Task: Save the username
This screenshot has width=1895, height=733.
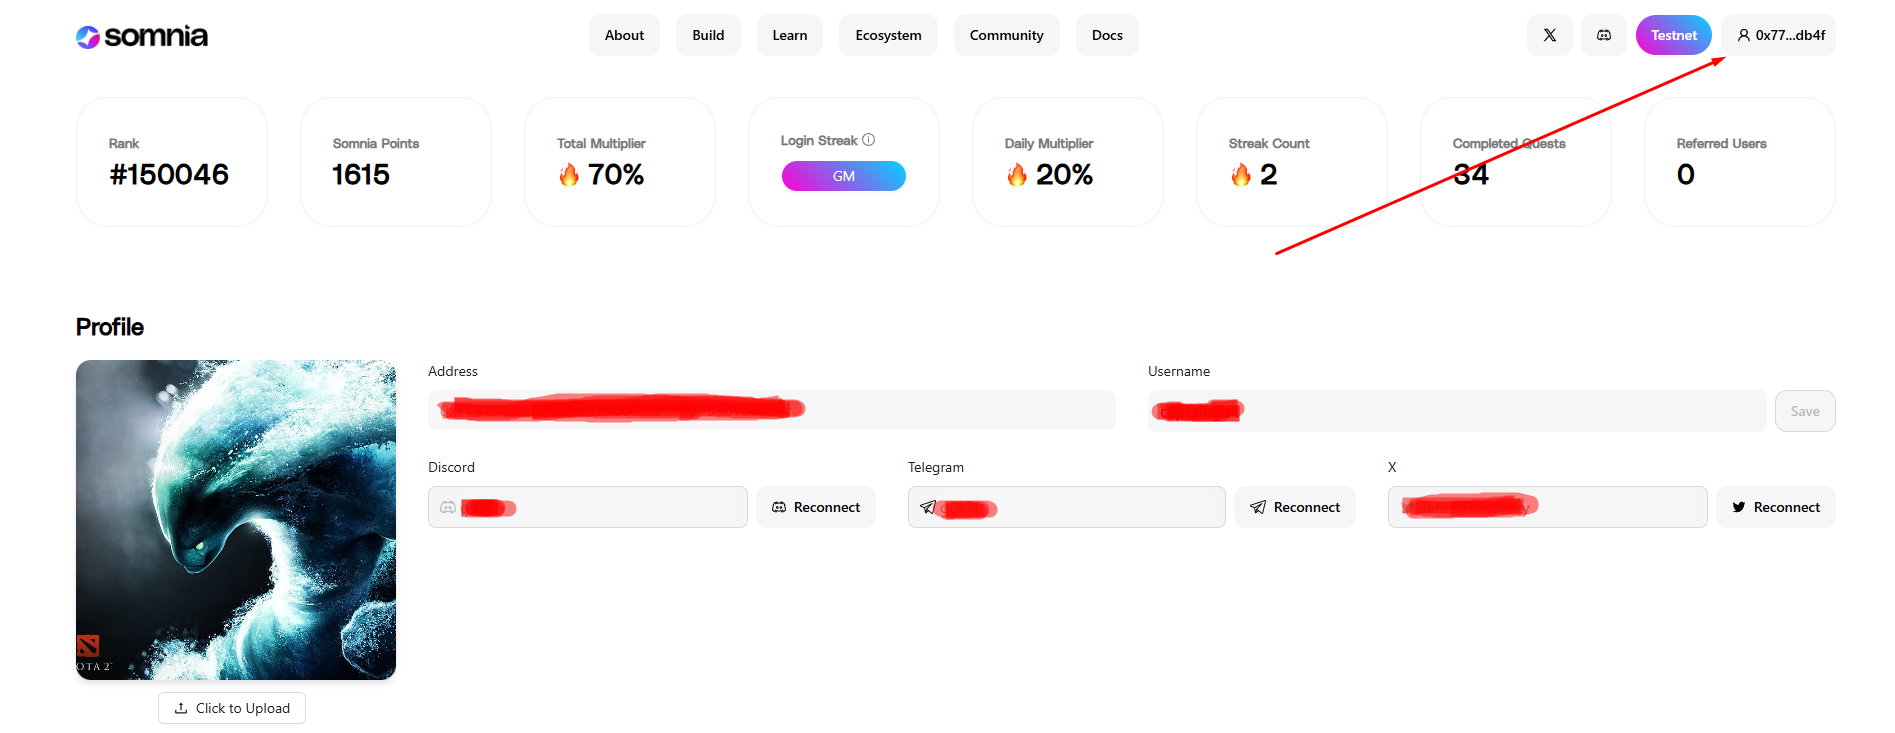Action: point(1804,411)
